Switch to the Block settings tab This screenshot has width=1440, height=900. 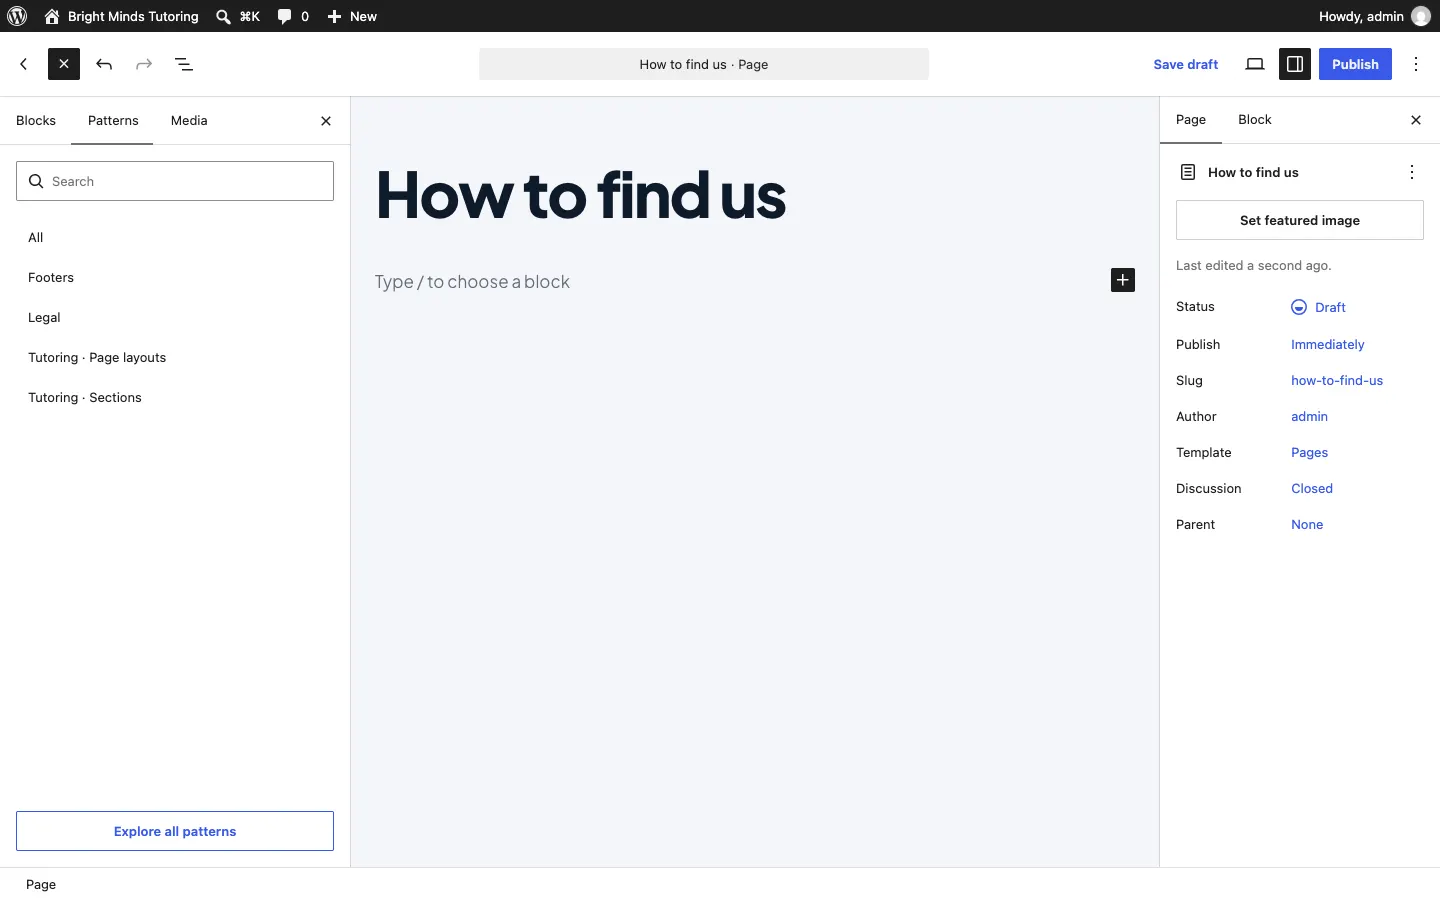coord(1255,120)
